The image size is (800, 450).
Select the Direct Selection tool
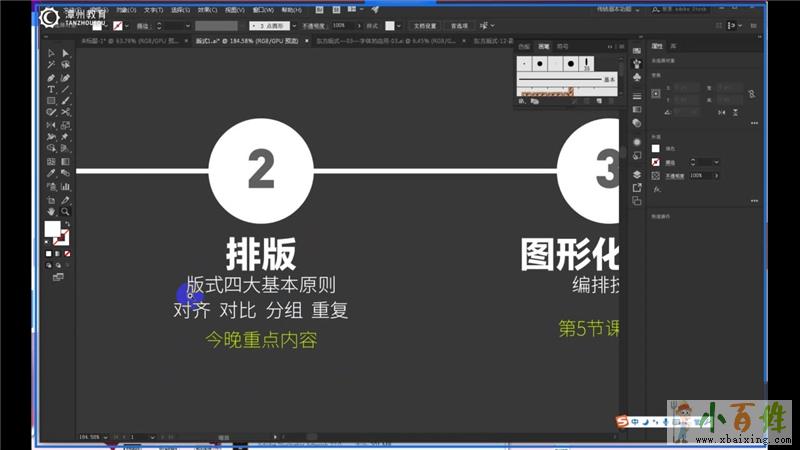[x=65, y=53]
